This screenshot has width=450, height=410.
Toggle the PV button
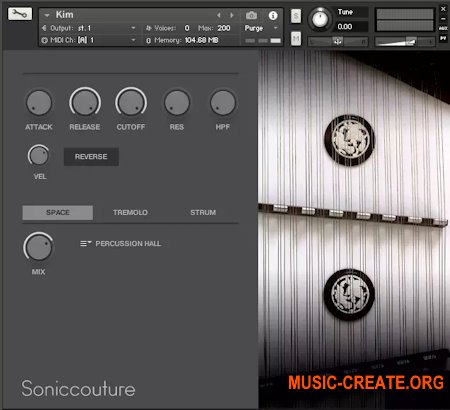pyautogui.click(x=443, y=38)
